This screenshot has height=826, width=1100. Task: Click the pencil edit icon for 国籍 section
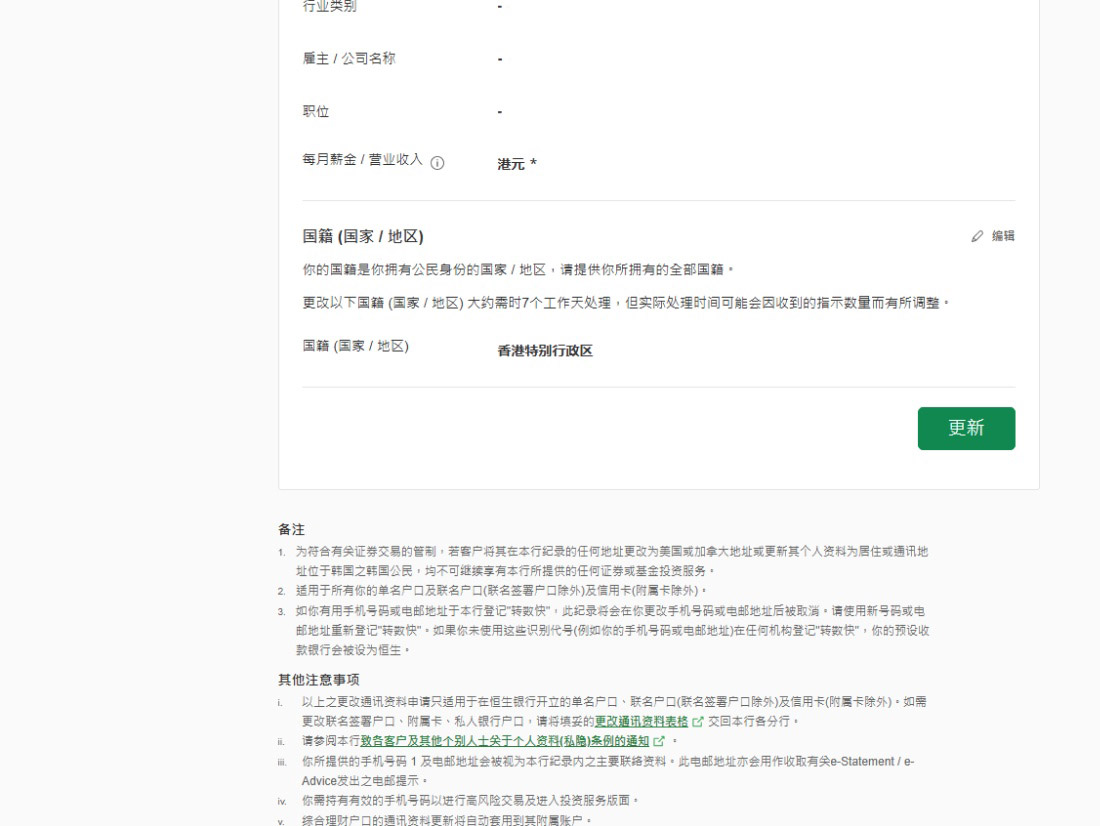(x=977, y=237)
